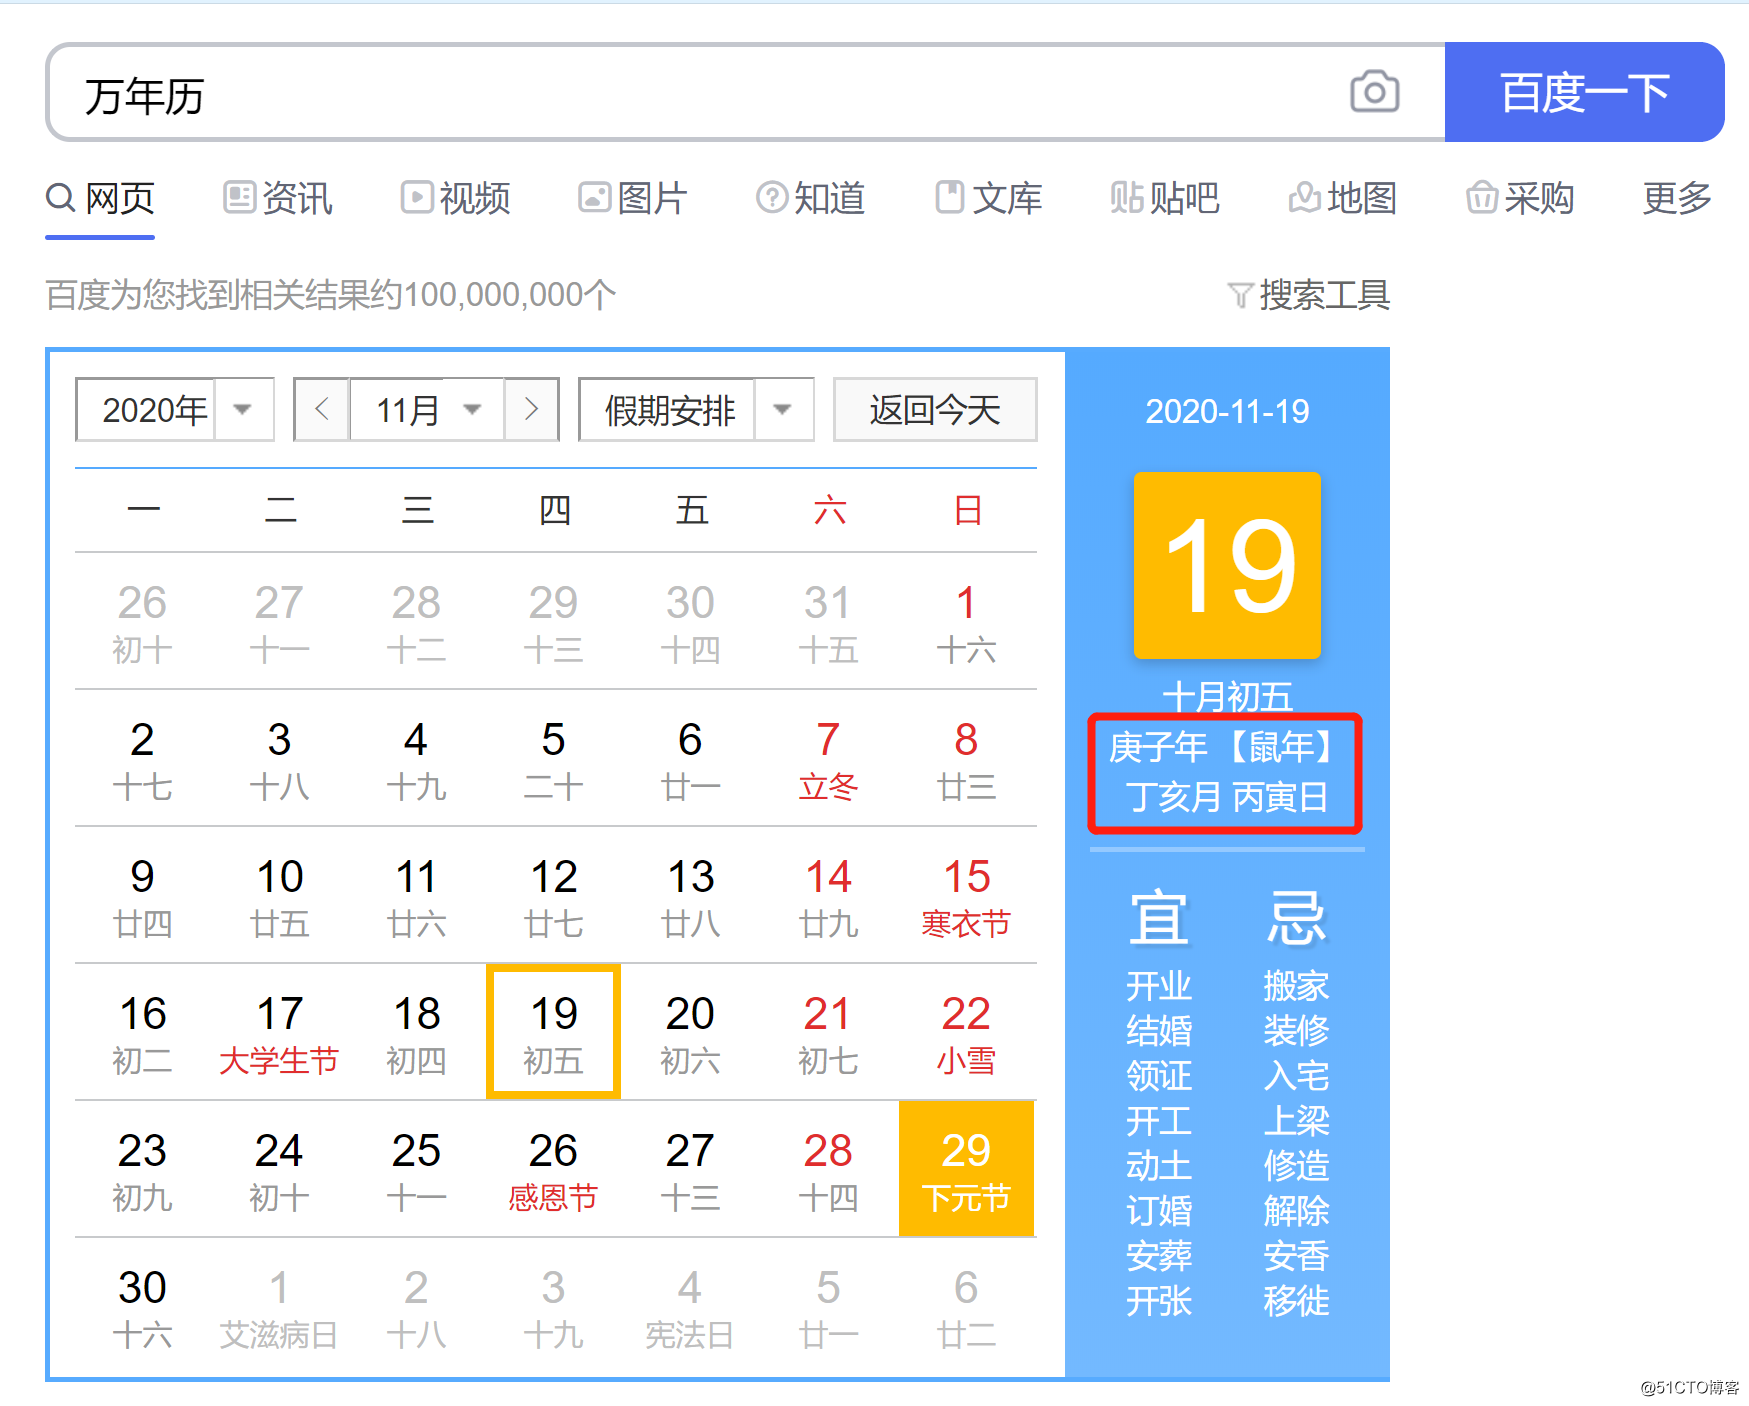1749x1406 pixels.
Task: Click the result count text 100,000,000个
Action: pos(510,295)
